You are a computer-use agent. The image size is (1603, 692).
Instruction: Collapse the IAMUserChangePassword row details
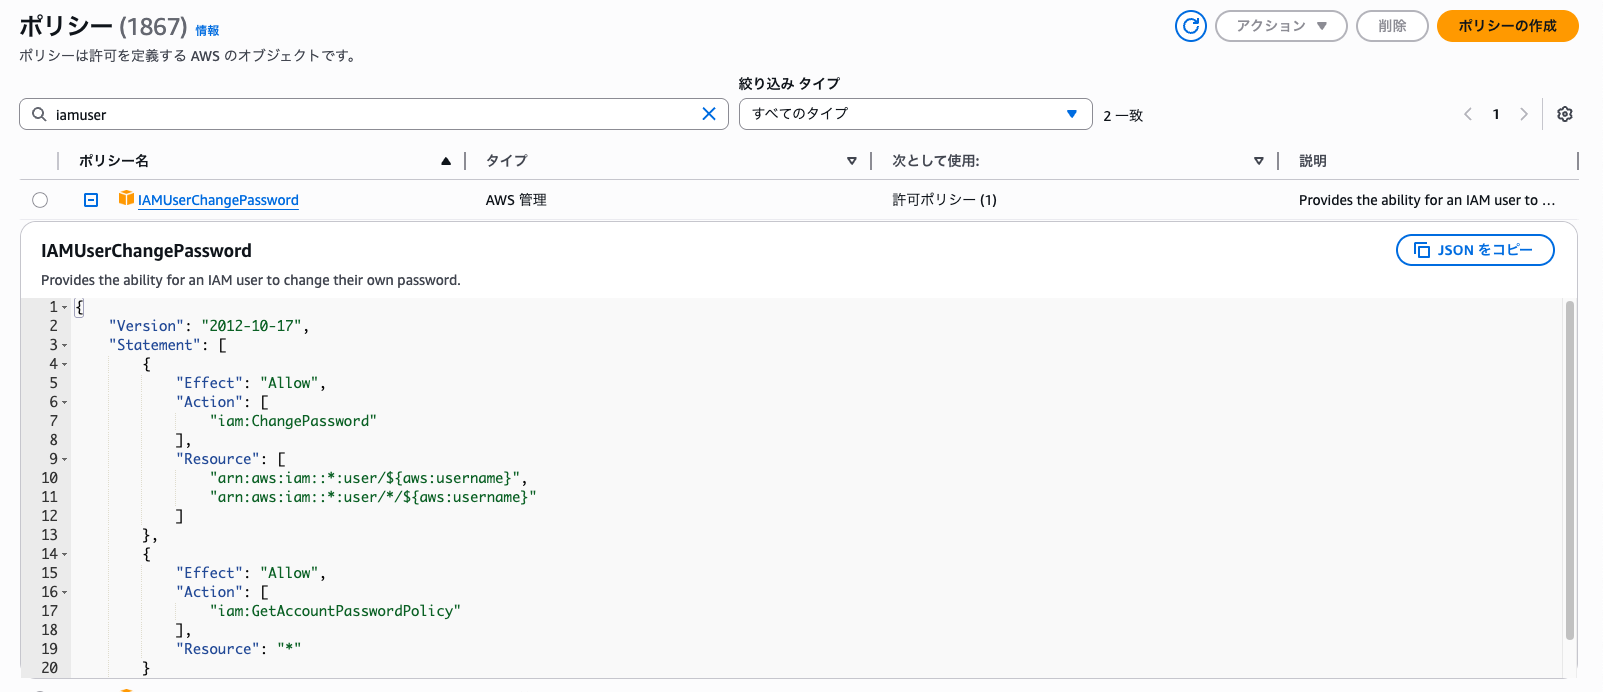[x=91, y=200]
